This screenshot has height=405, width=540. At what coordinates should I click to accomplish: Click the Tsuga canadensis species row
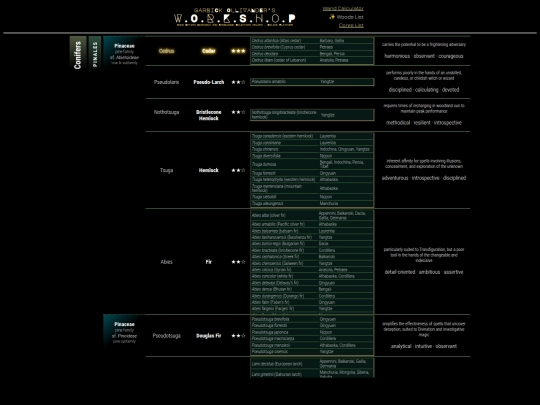[x=312, y=136]
